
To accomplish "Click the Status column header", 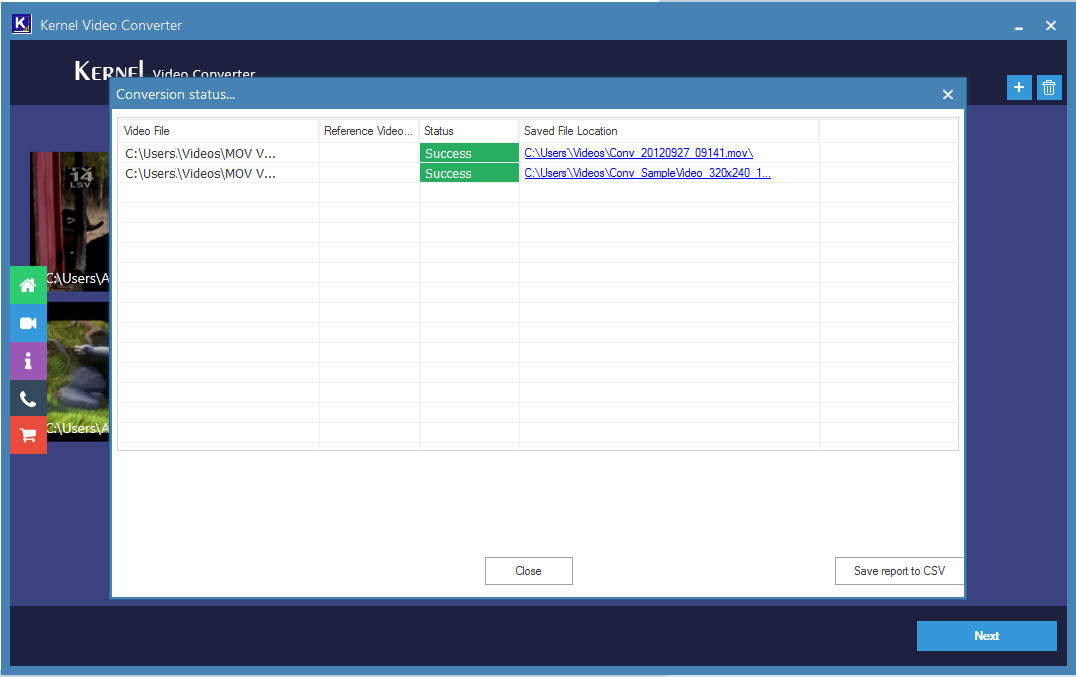I will coord(469,131).
